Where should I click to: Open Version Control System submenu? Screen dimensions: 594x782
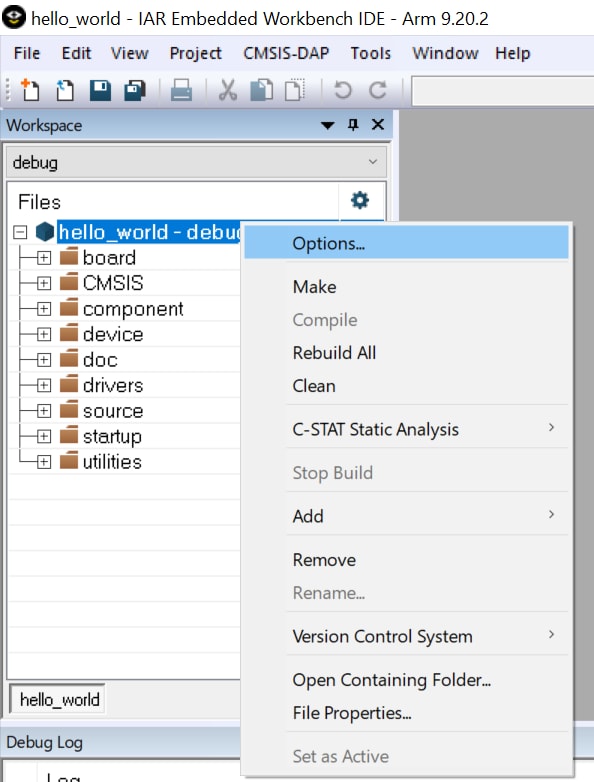coord(406,636)
